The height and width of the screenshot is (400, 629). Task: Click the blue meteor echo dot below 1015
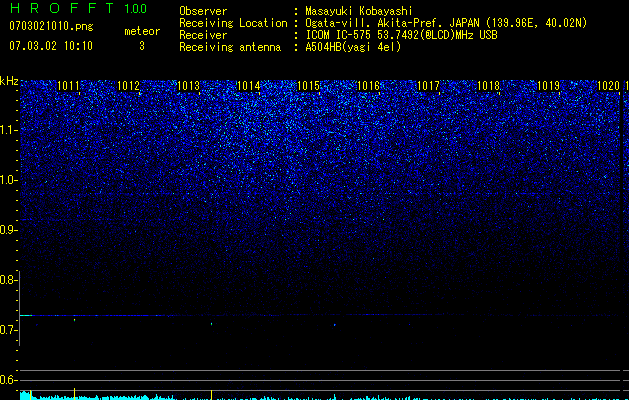[335, 325]
